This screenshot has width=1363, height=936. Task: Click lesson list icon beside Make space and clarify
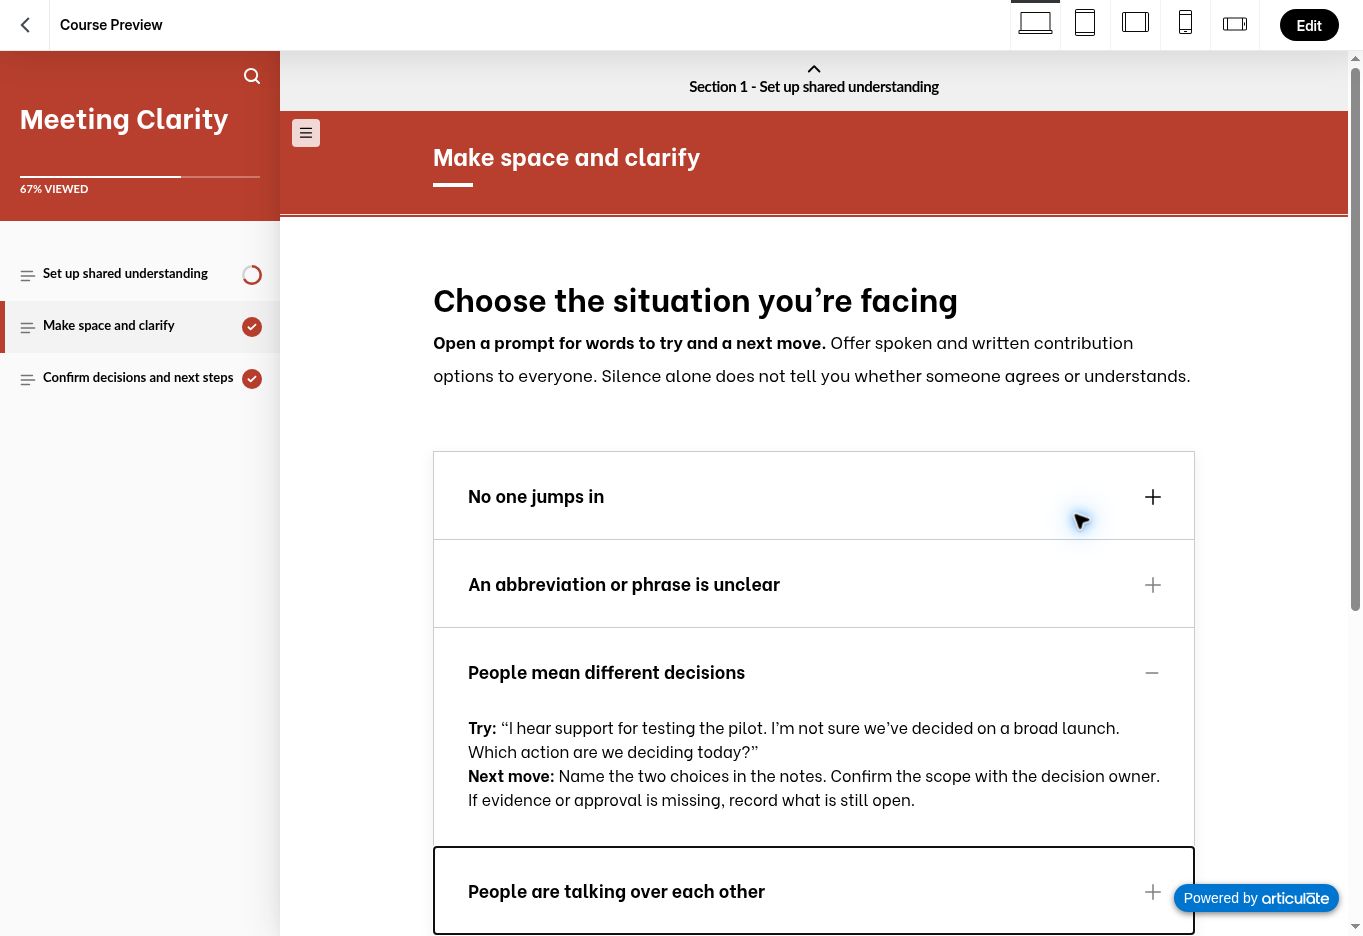[x=27, y=328]
